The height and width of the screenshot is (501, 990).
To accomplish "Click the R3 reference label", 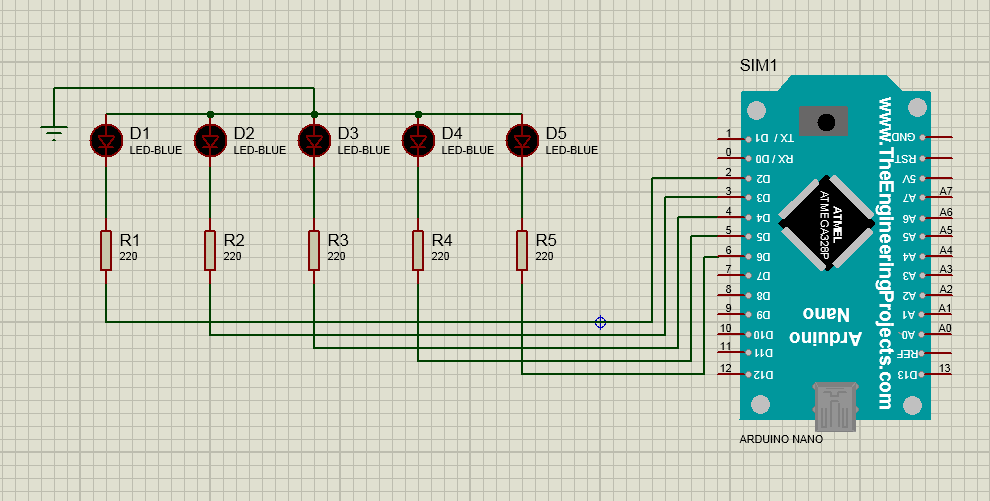I will 338,240.
